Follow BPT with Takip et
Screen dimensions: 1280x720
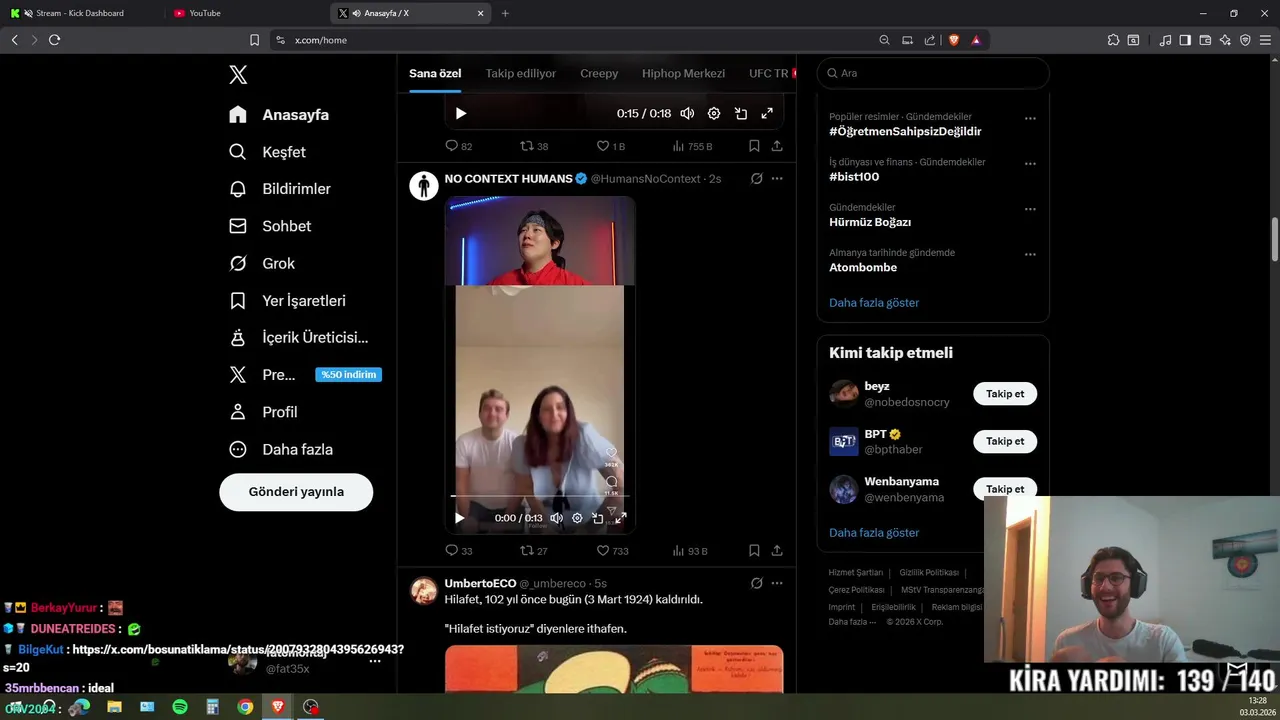[1005, 441]
